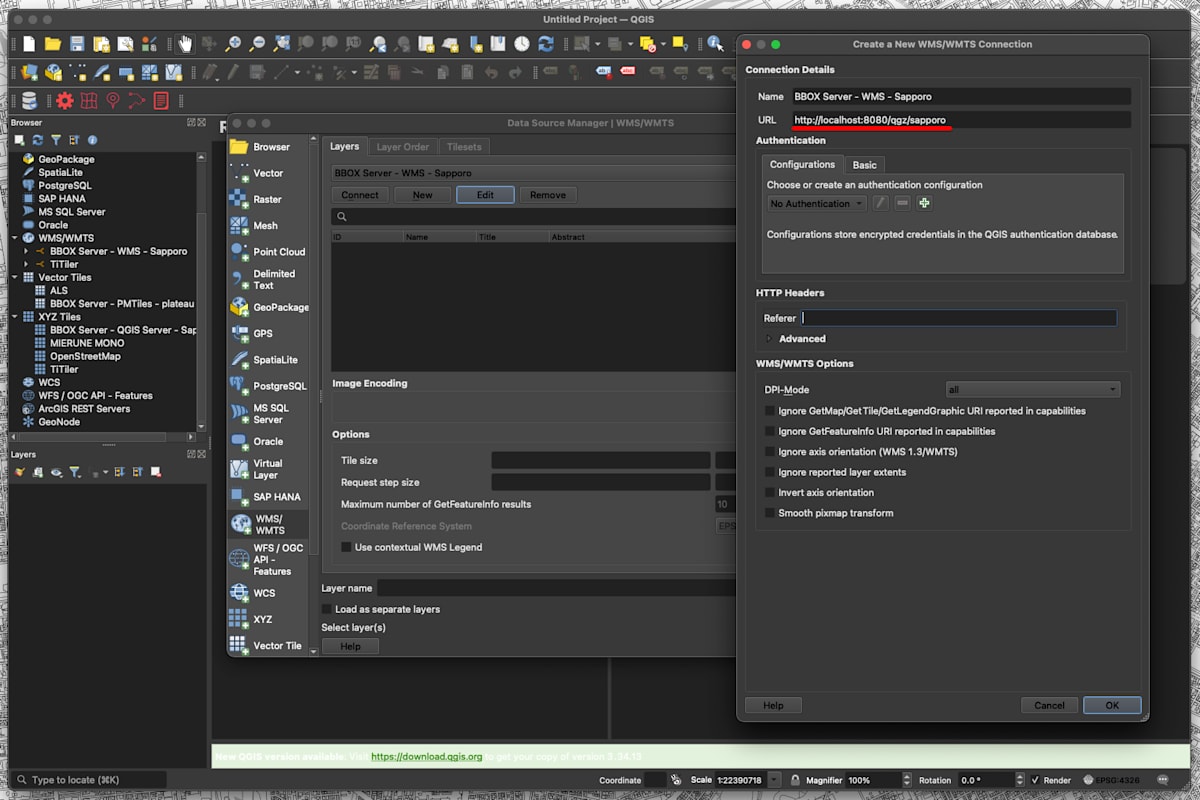Click the Zoom Full extent icon
Image resolution: width=1200 pixels, height=800 pixels.
(x=281, y=44)
